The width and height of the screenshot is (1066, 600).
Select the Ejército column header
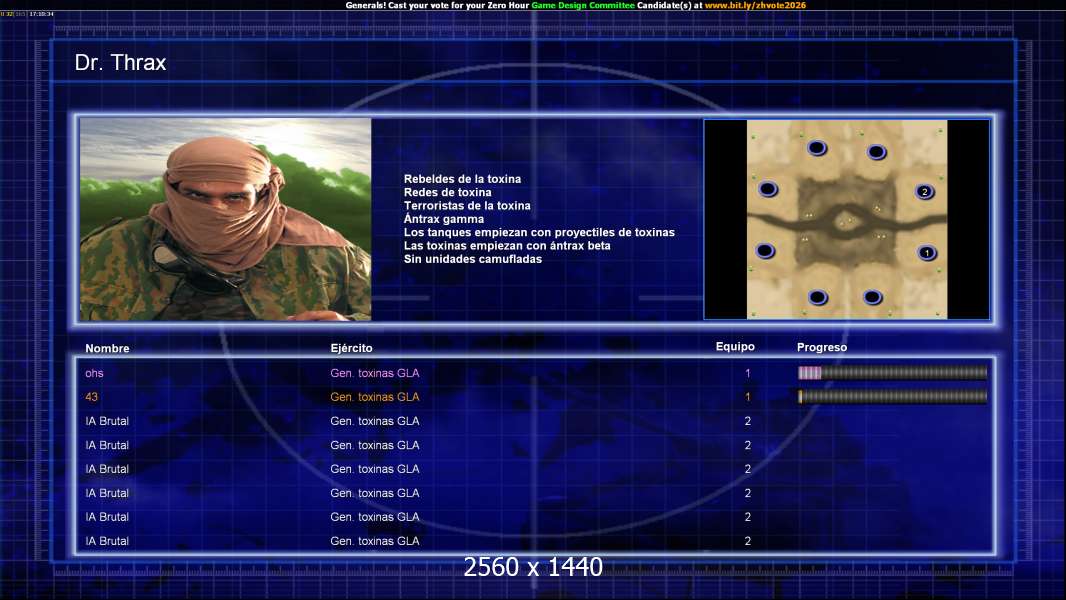coord(351,348)
